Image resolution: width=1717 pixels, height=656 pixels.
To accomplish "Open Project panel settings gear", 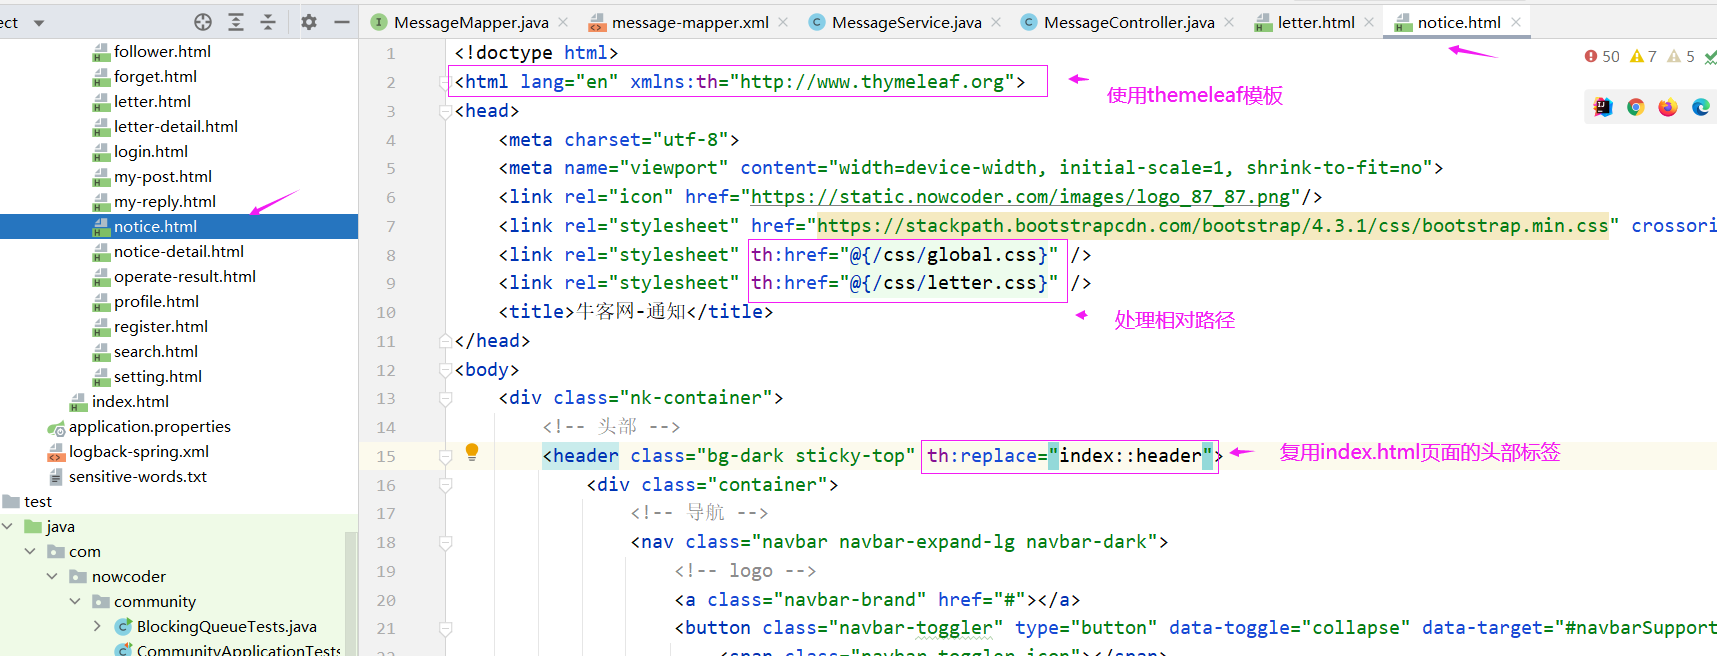I will click(309, 22).
